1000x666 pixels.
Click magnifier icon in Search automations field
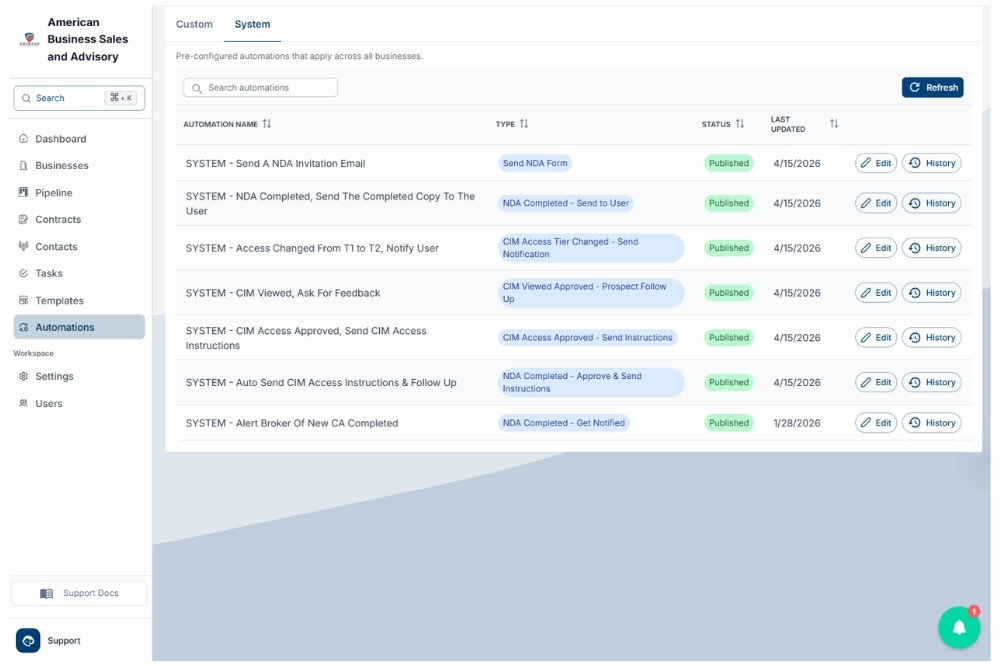click(197, 88)
